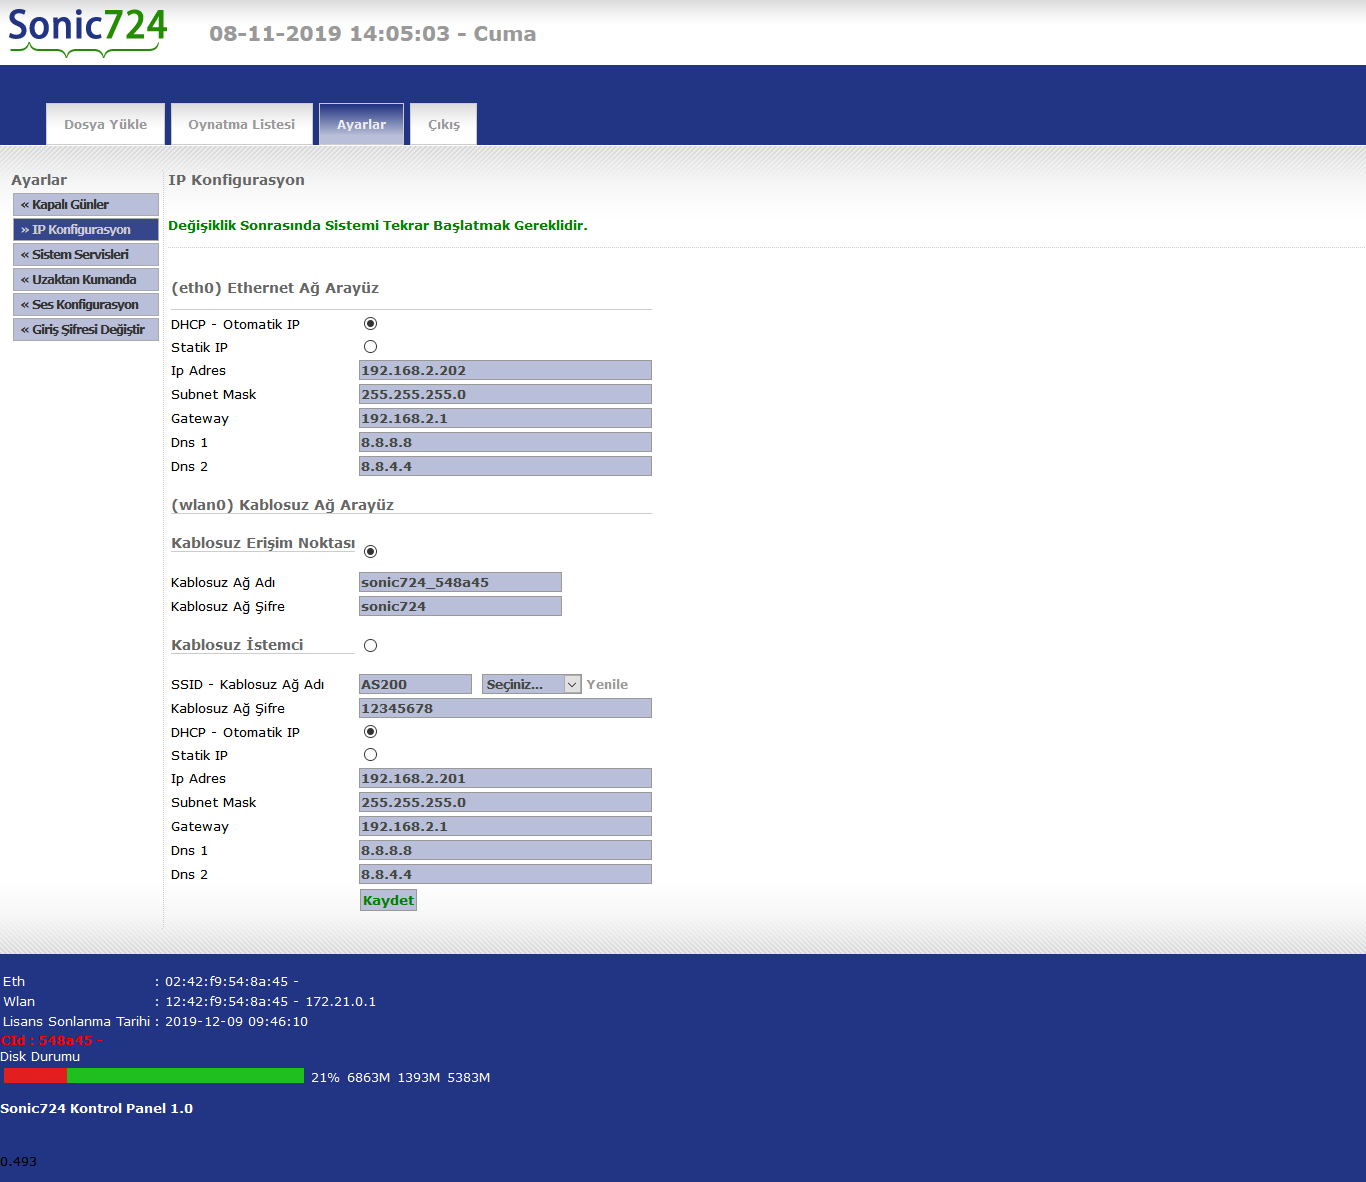Select DHCP Otomatik IP for eth0

click(x=370, y=323)
